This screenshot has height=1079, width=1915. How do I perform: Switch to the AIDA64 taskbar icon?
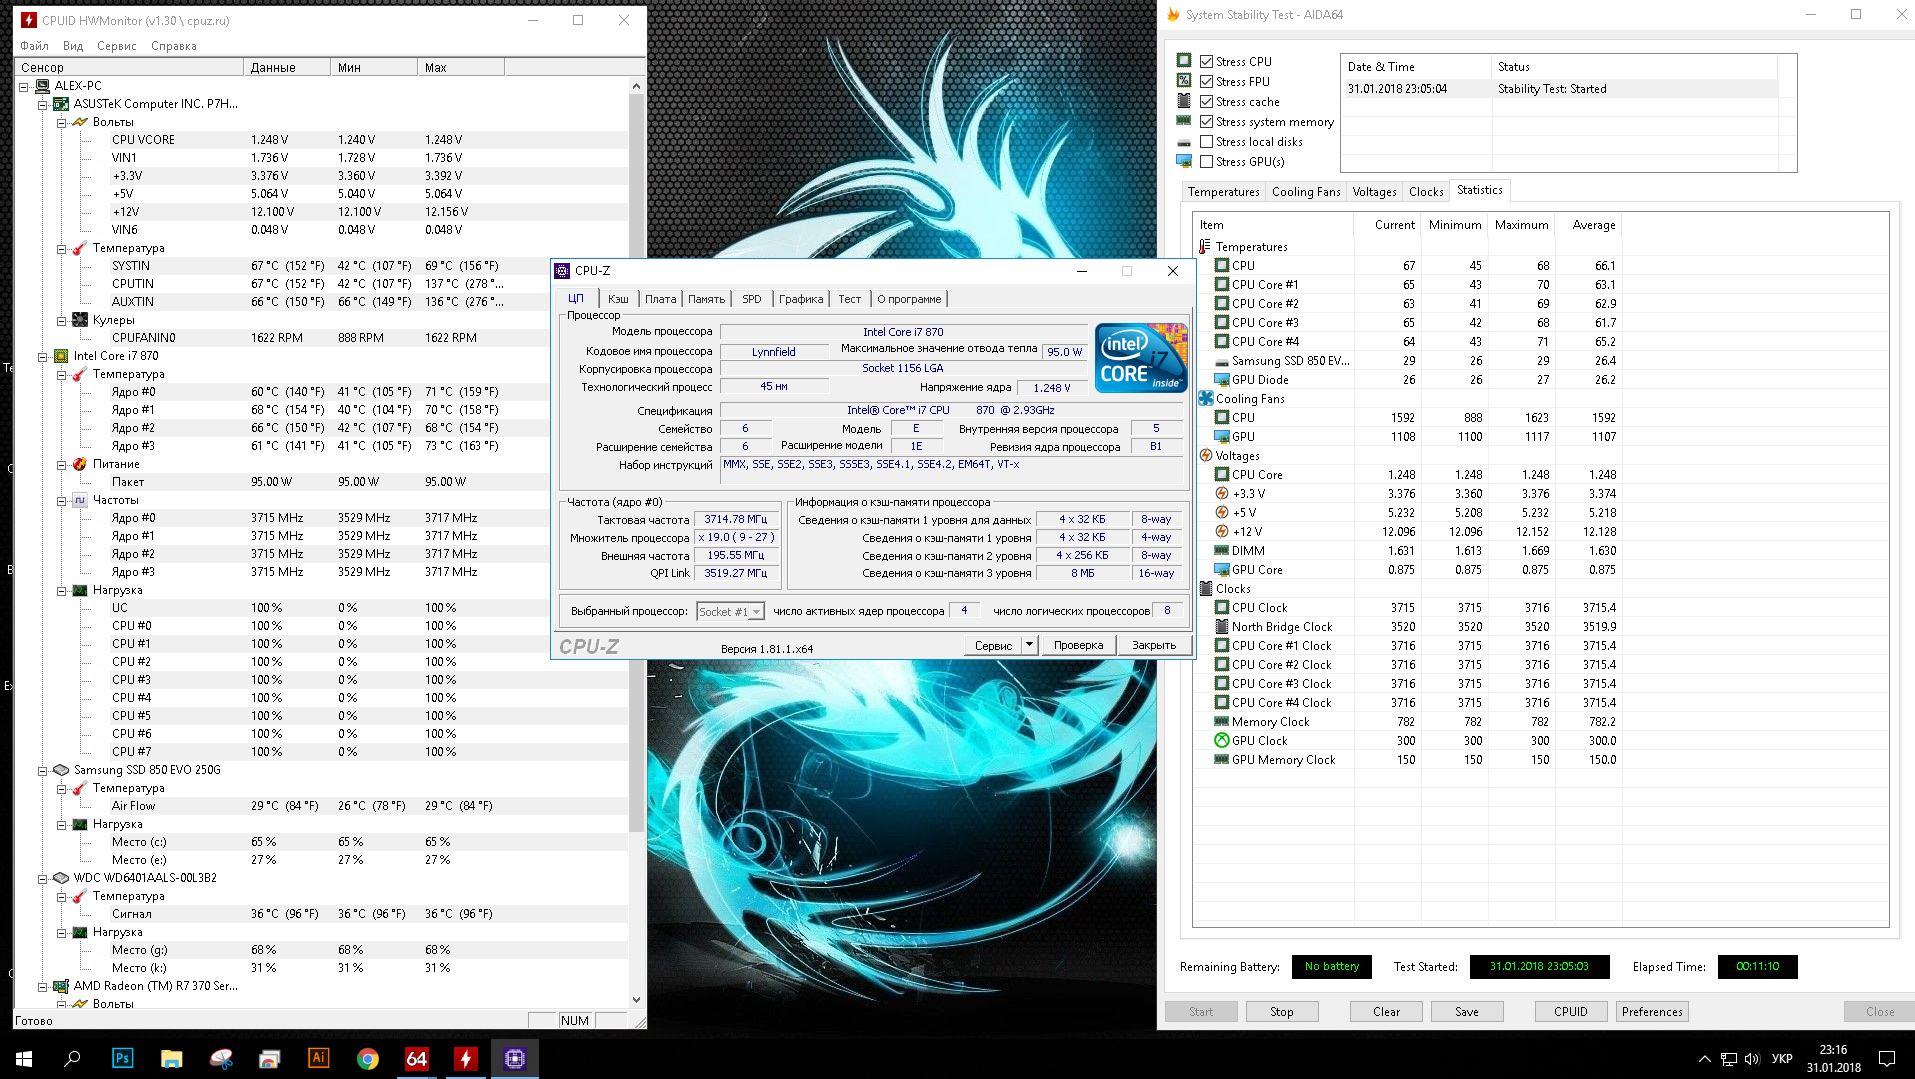pyautogui.click(x=417, y=1058)
